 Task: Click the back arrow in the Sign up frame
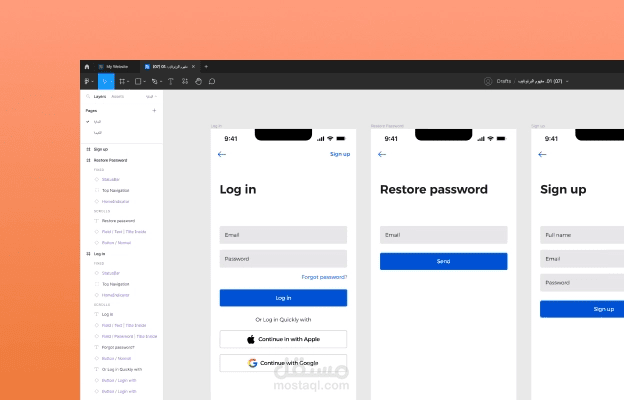542,154
